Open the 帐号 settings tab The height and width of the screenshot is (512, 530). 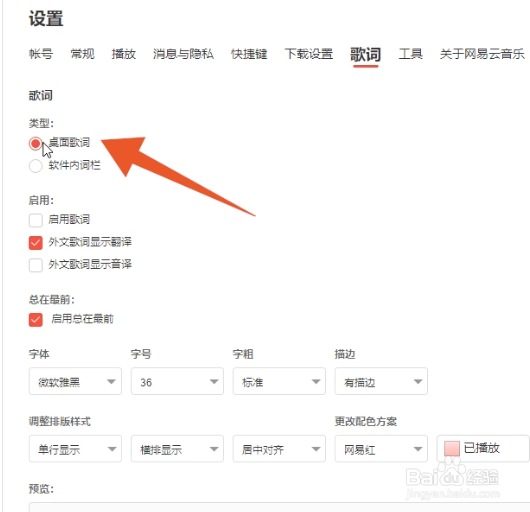[41, 54]
